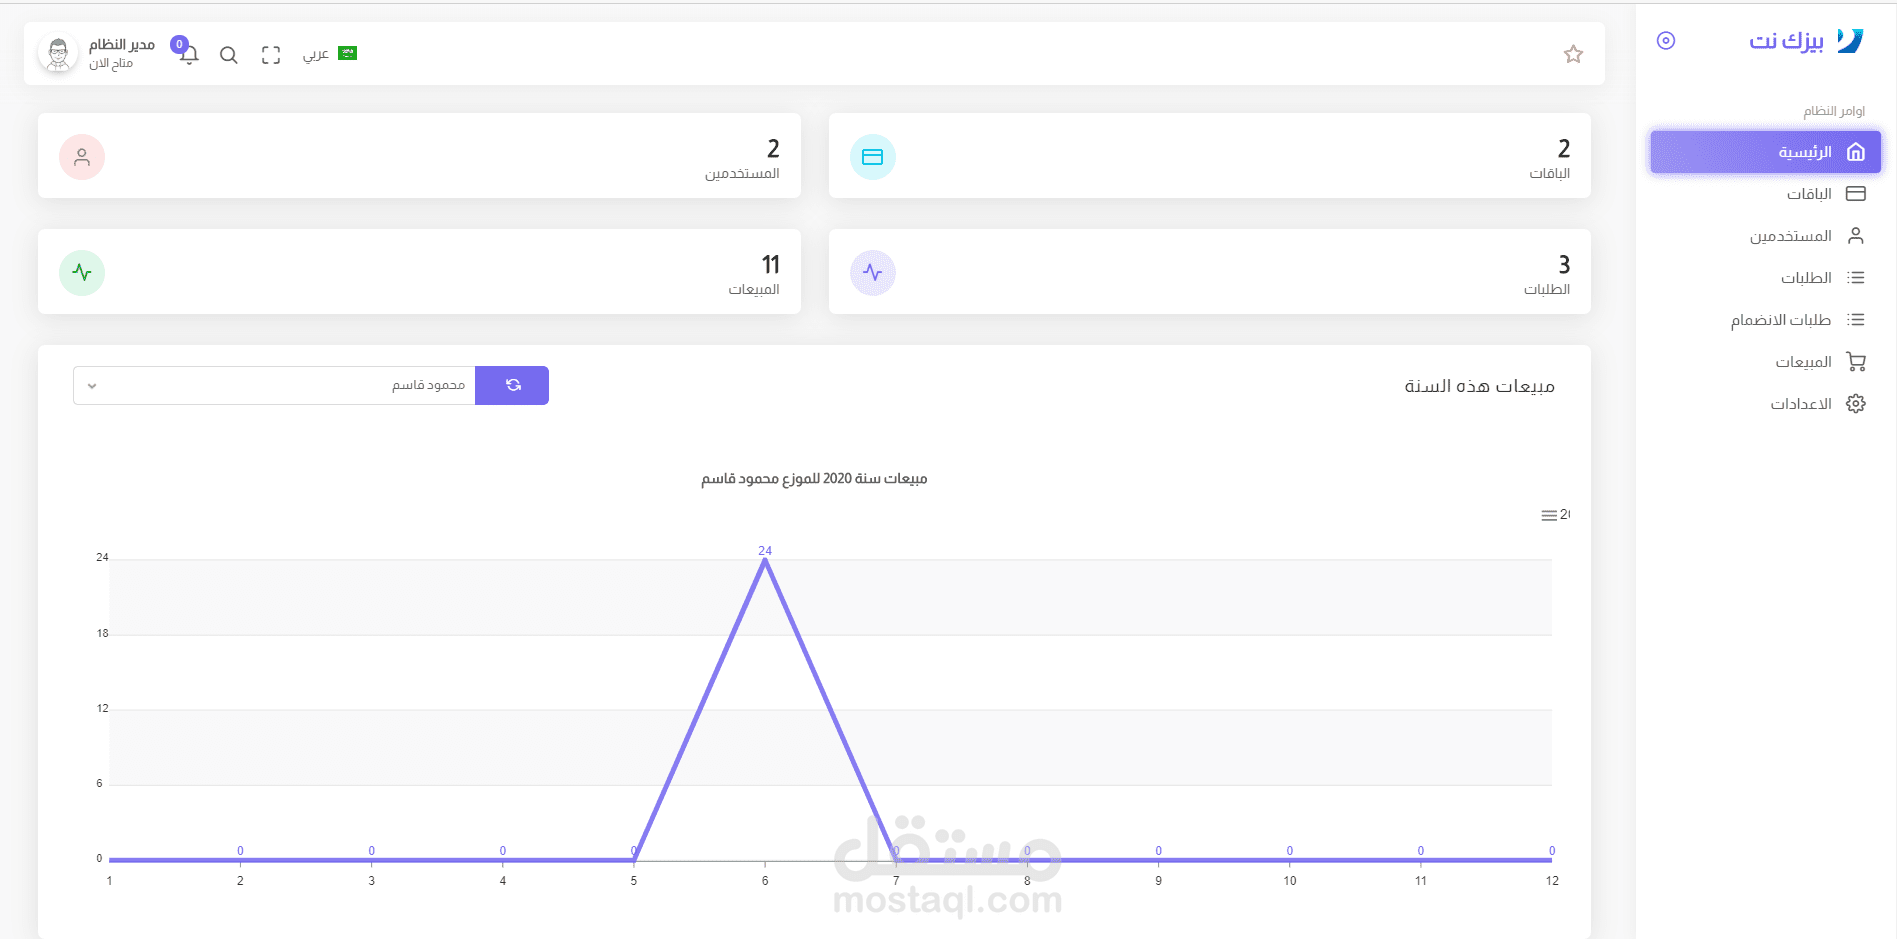1897x939 pixels.
Task: Click the favorites star icon
Action: [1573, 54]
